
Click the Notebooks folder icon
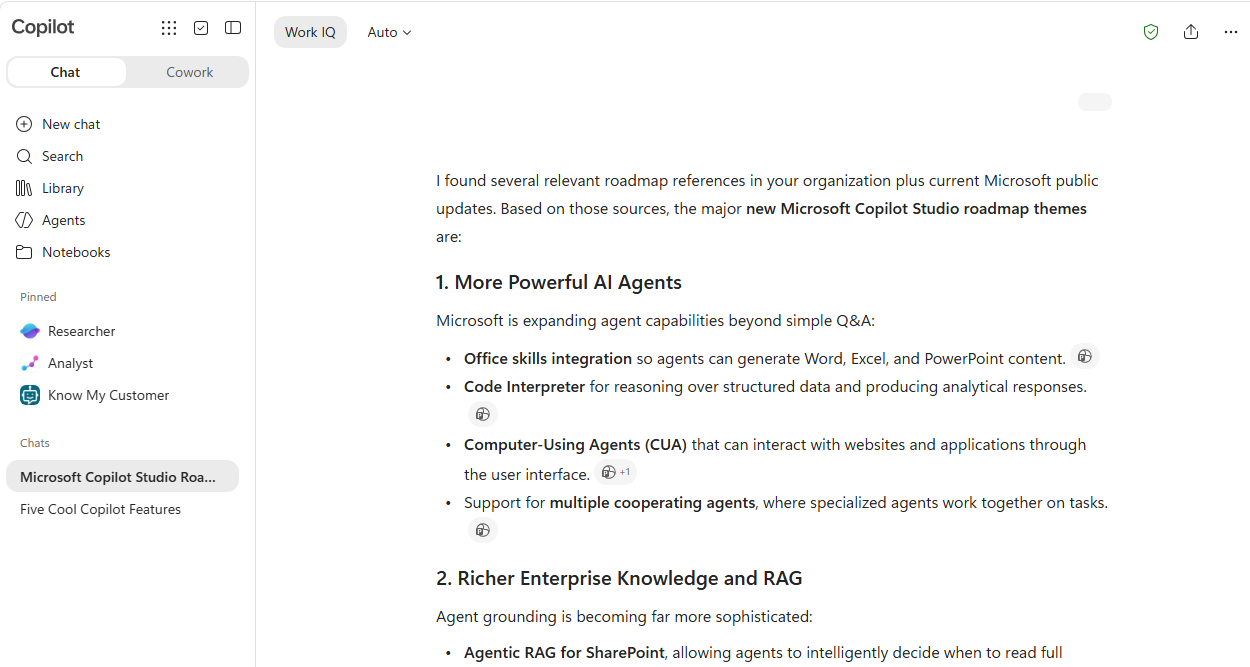tap(24, 252)
